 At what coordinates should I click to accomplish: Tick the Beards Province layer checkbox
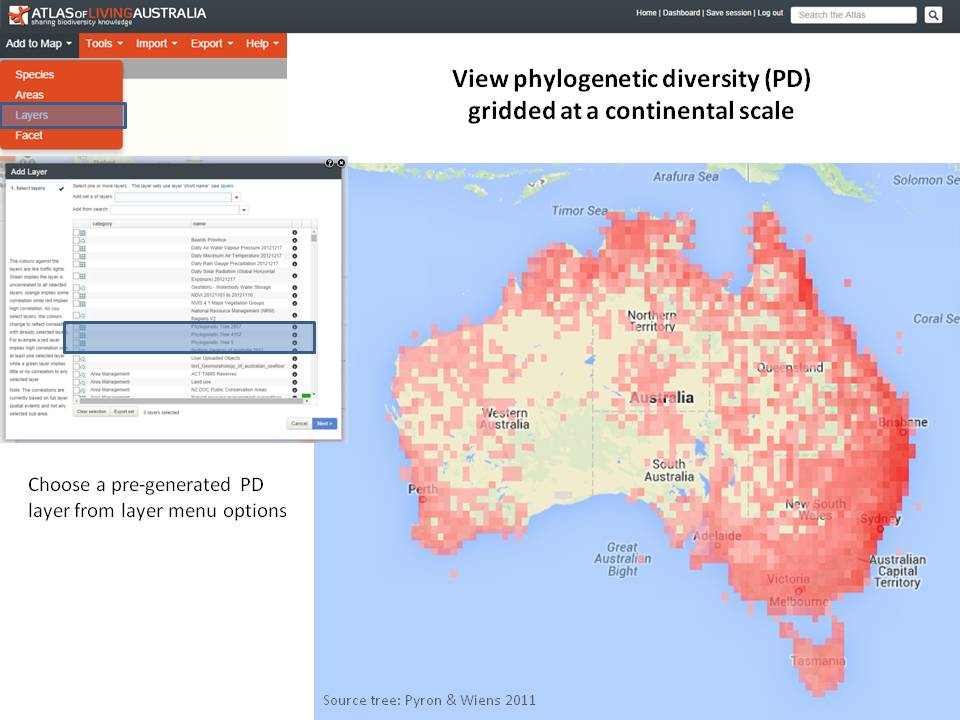(x=77, y=240)
